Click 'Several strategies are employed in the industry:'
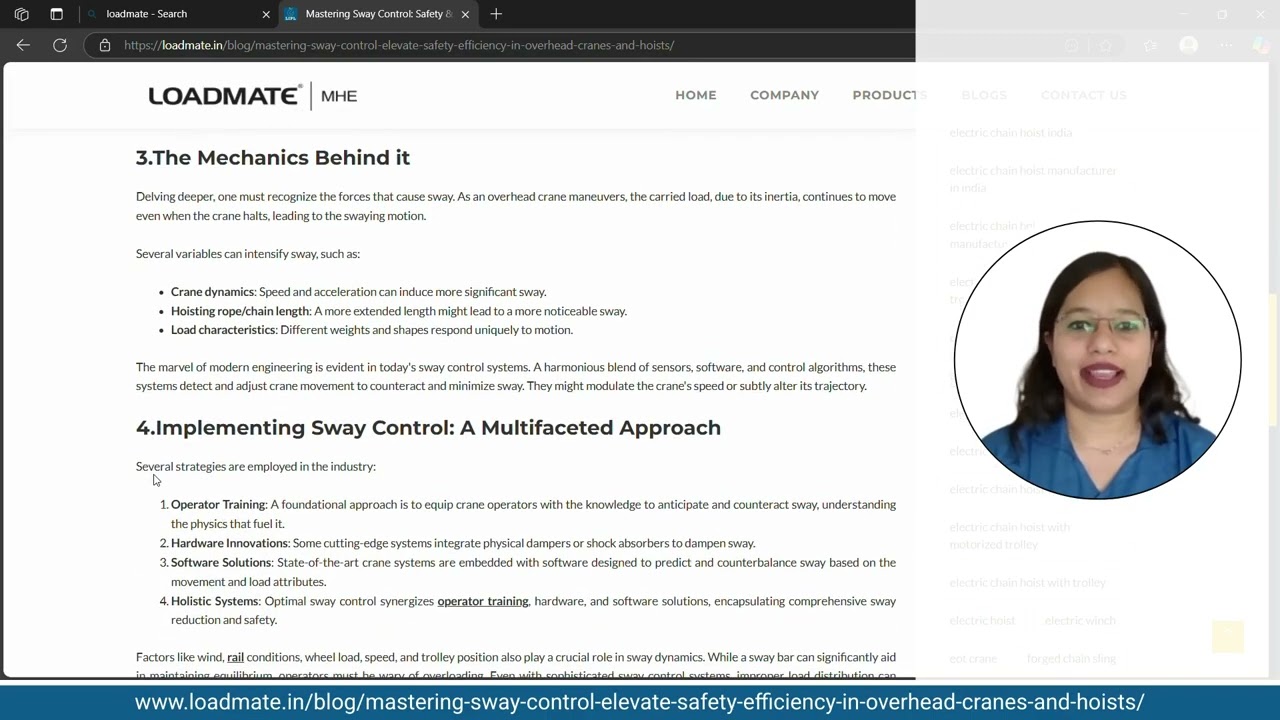The image size is (1280, 720). coord(256,466)
